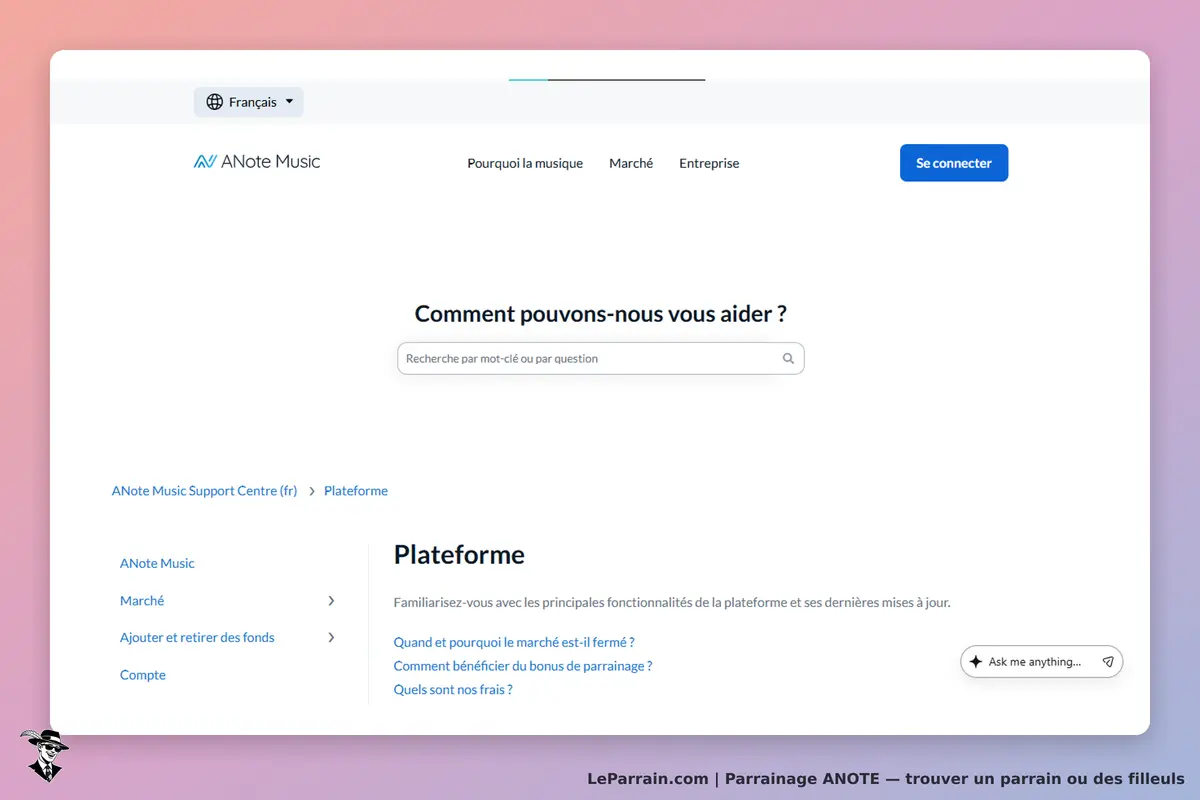This screenshot has height=800, width=1200.
Task: Open 'Quels sont nos frais ?' article
Action: tap(453, 690)
